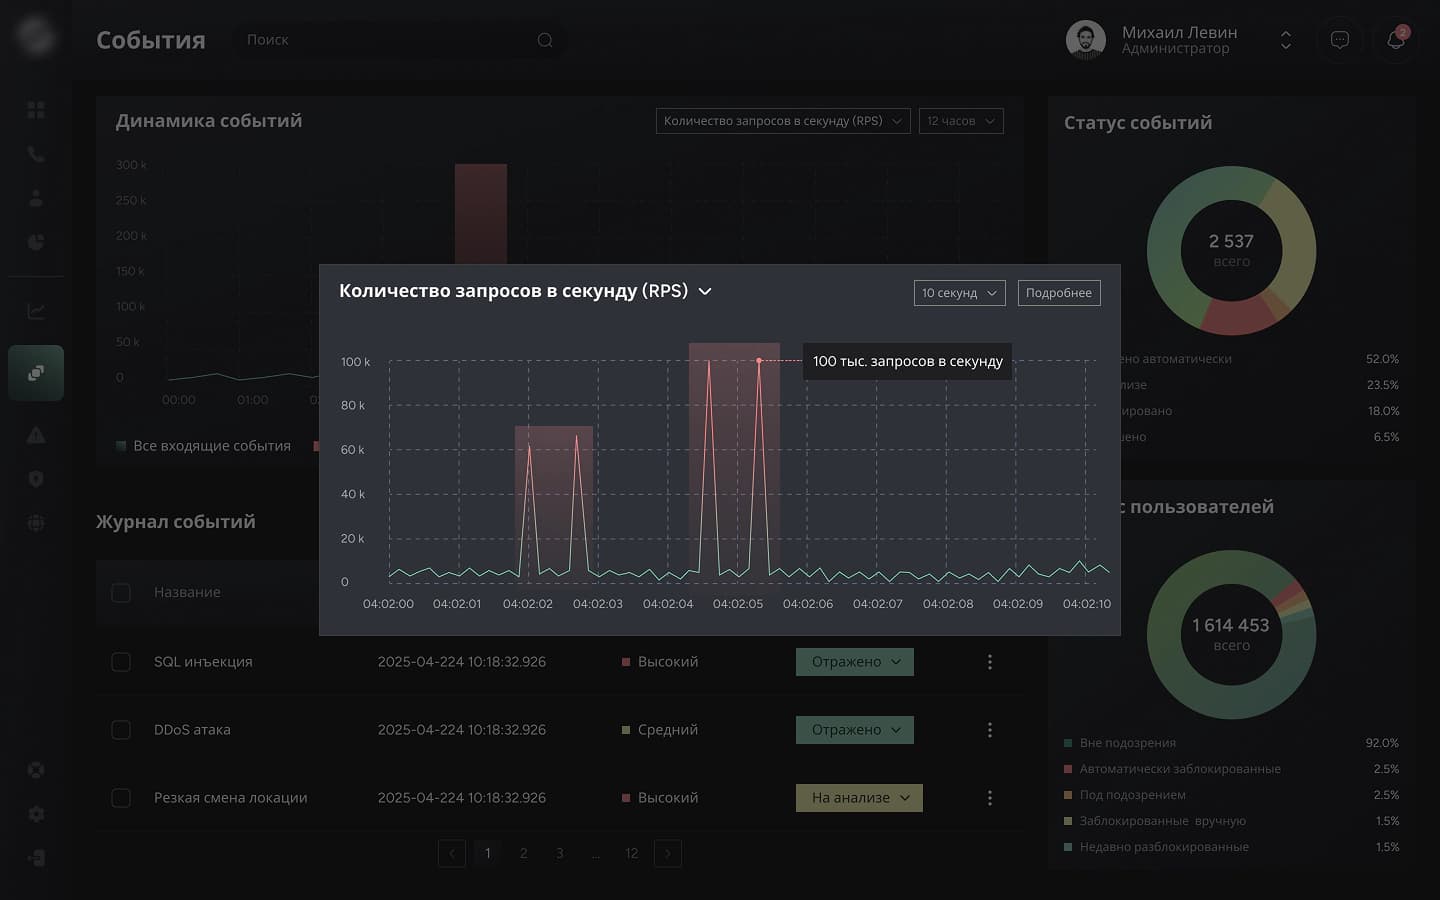Go to page 12 in pagination
This screenshot has width=1440, height=900.
pyautogui.click(x=631, y=853)
